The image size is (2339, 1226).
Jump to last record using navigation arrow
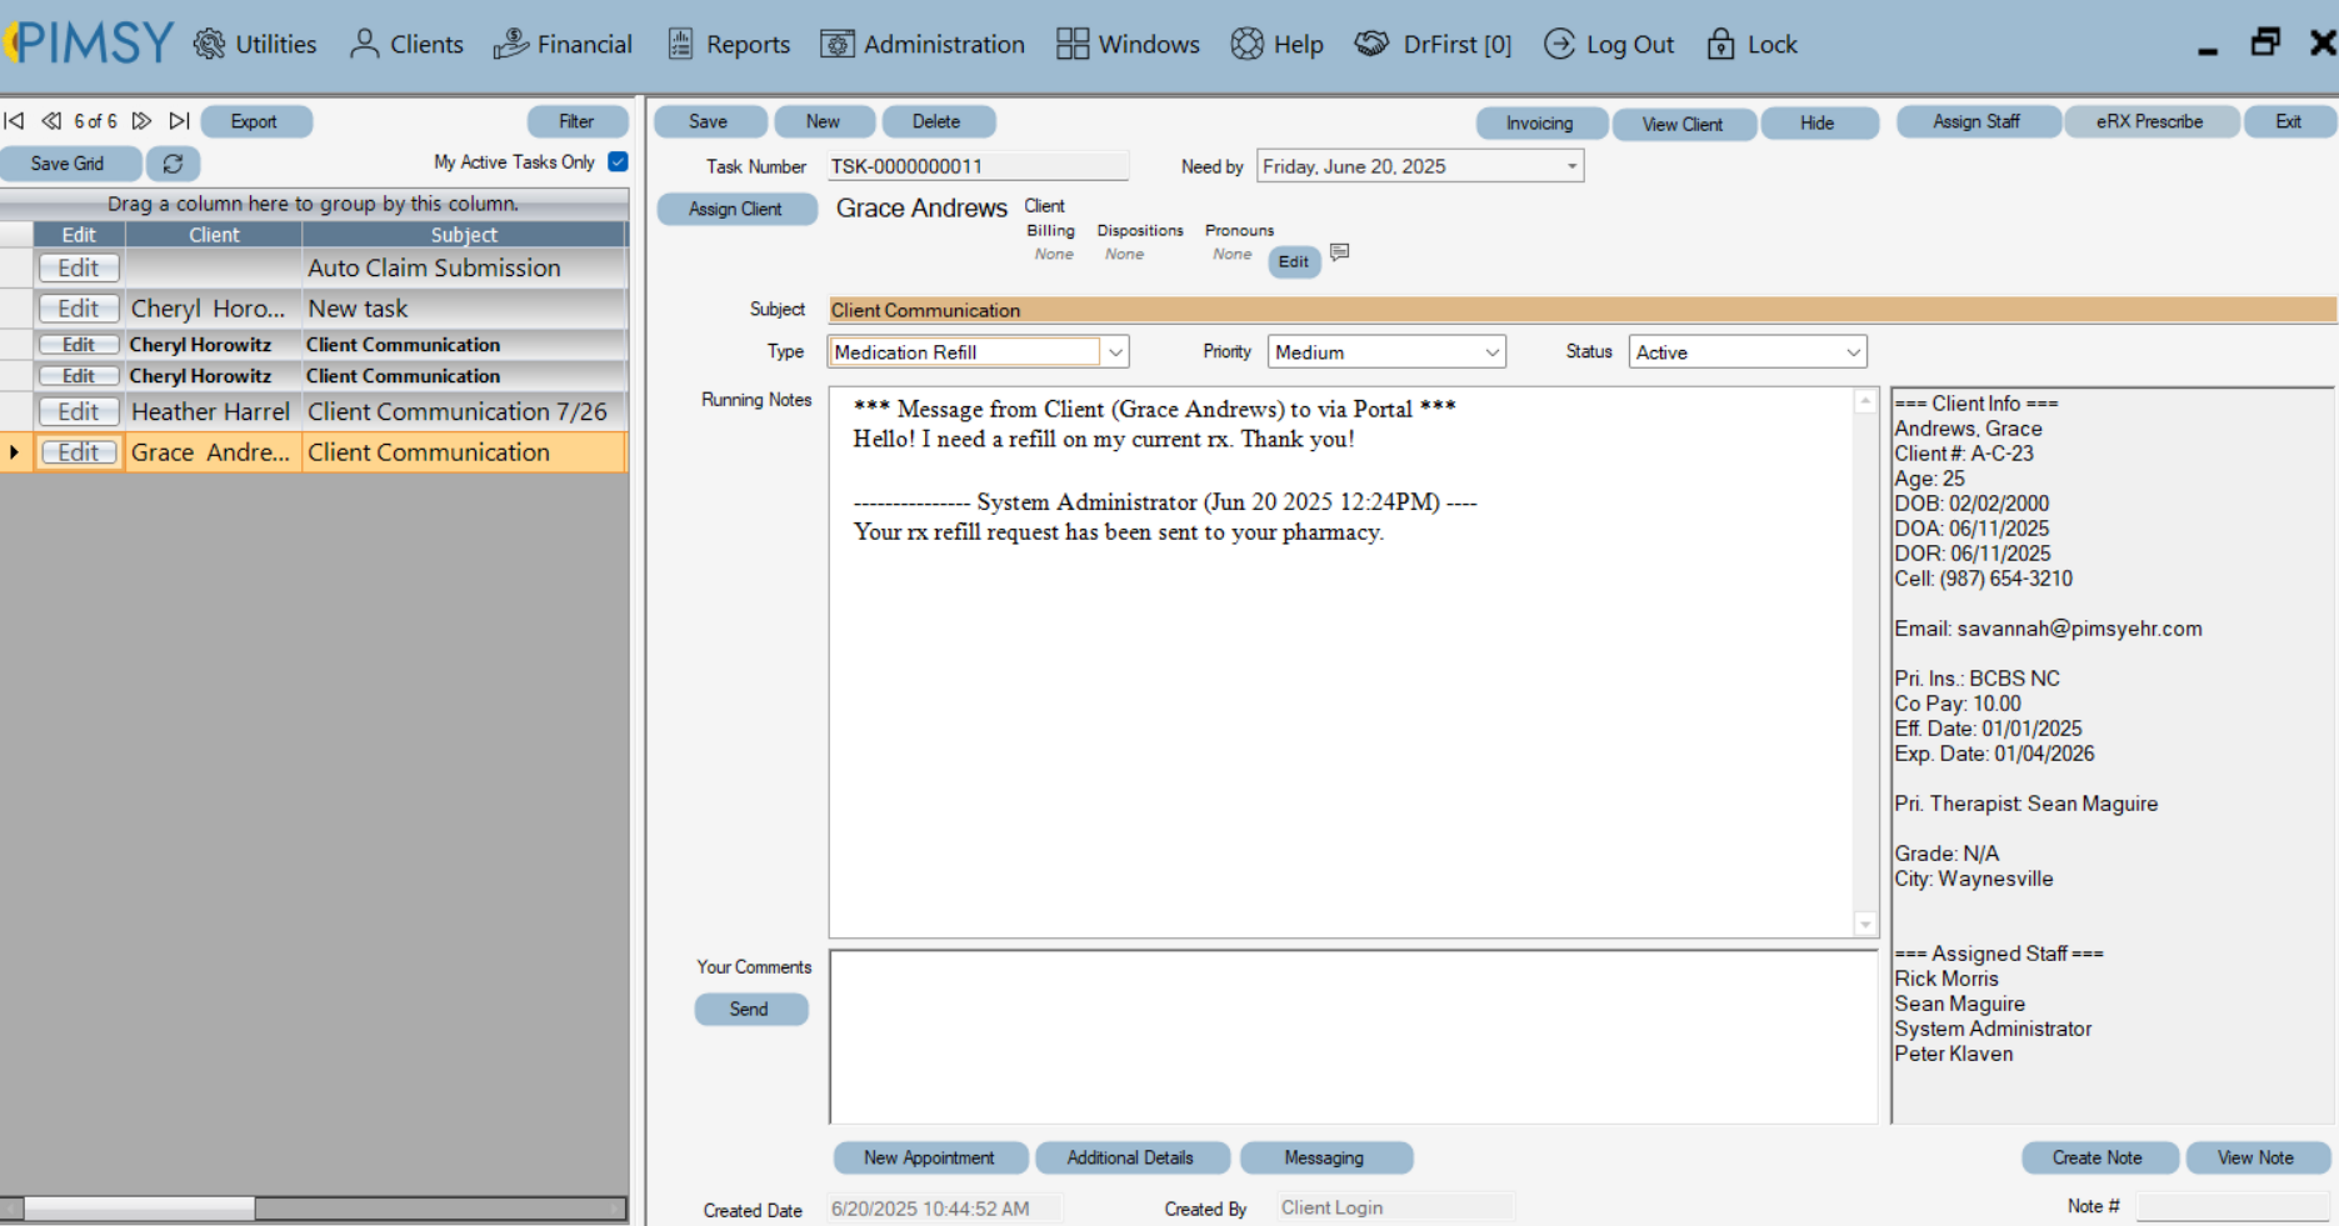click(180, 120)
